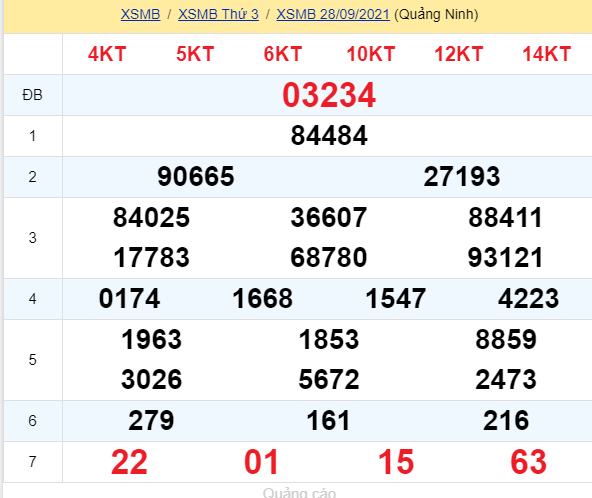Image resolution: width=592 pixels, height=498 pixels.
Task: Select first prize number 84484
Action: [329, 136]
